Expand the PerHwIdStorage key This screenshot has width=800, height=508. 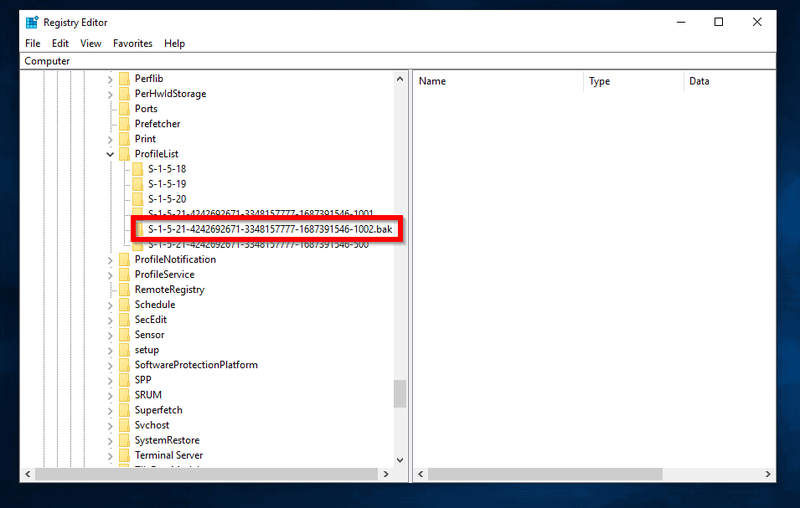pyautogui.click(x=110, y=94)
